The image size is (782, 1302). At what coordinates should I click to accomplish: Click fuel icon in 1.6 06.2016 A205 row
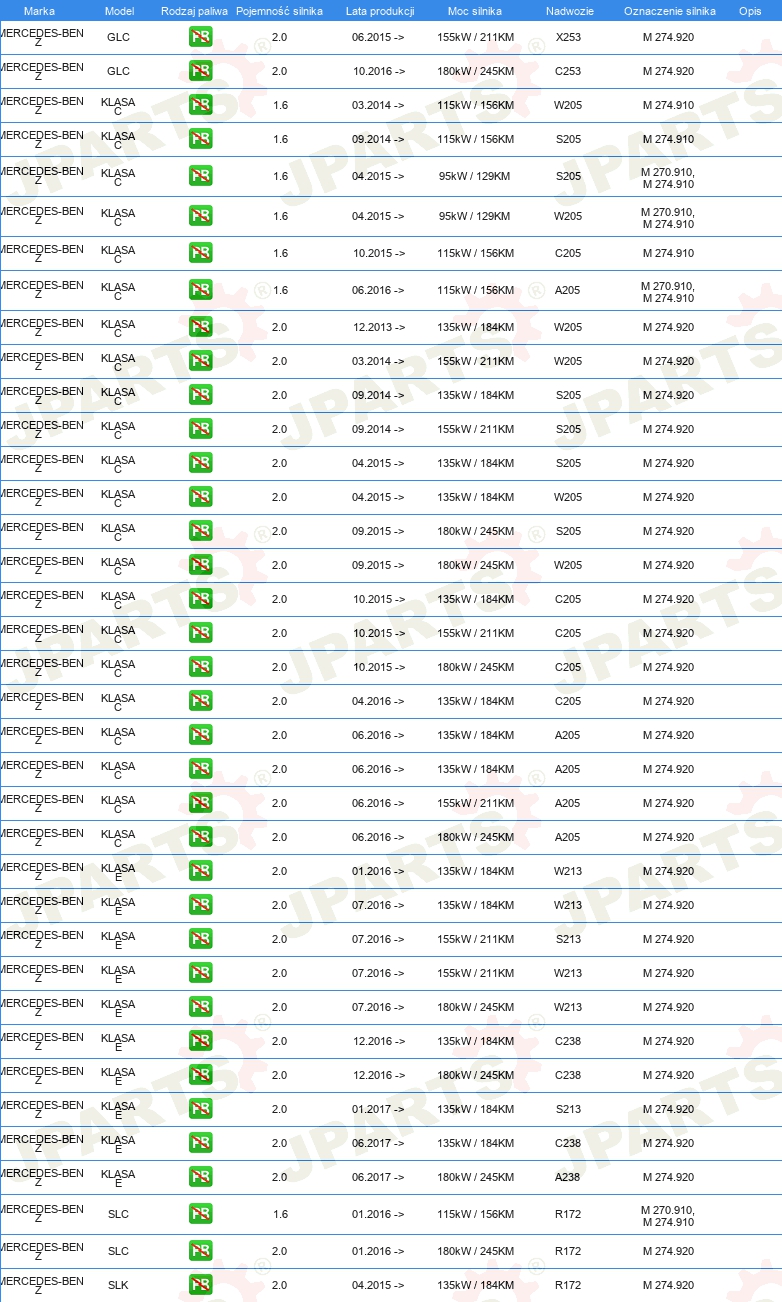[200, 291]
